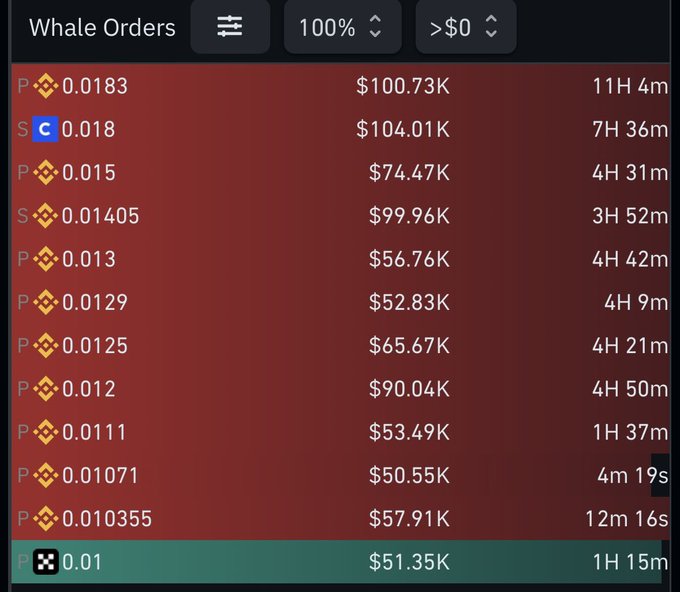Click the P marker in the 0.0183 row
Viewport: 680px width, 592px height.
[x=23, y=86]
